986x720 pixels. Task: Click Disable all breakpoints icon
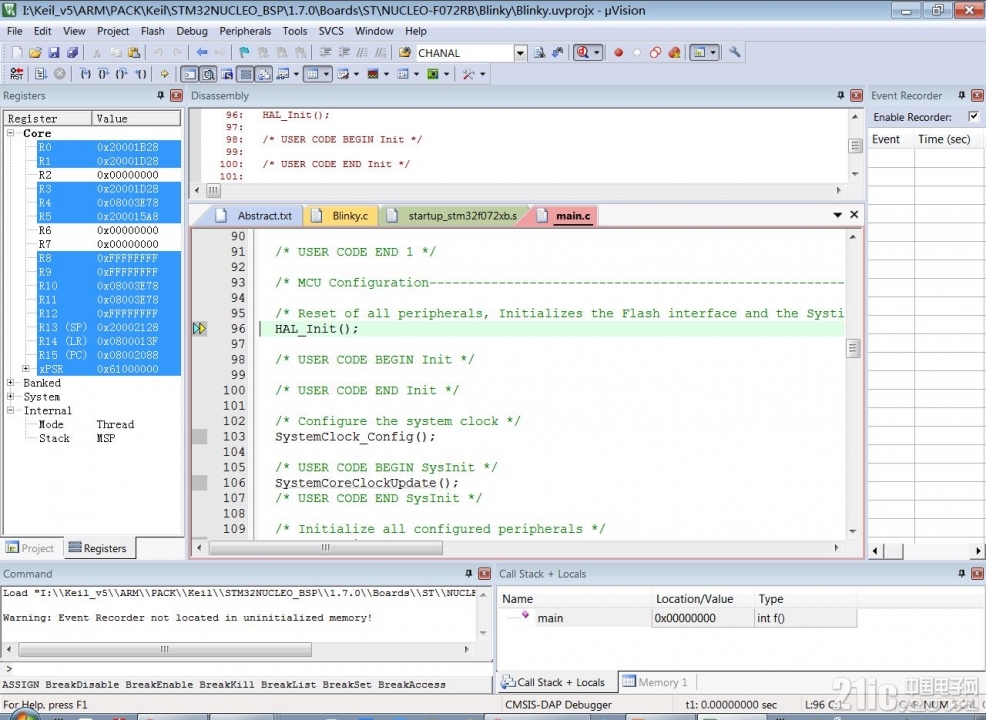pos(655,53)
